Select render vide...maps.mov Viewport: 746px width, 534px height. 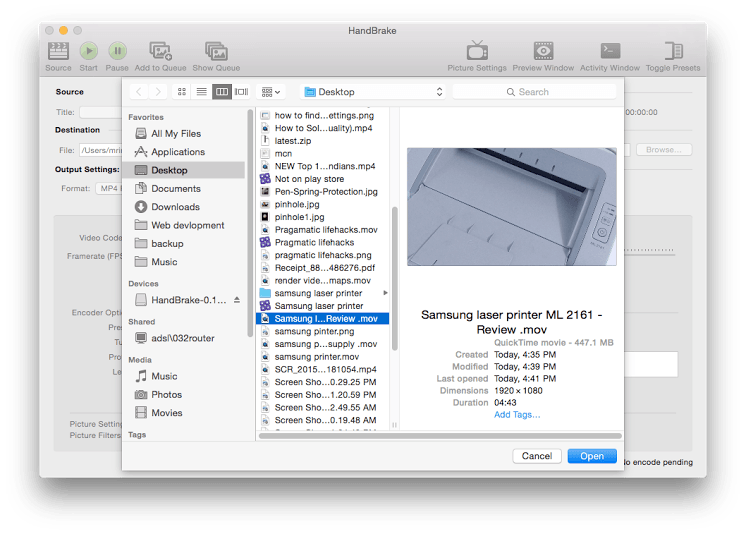click(323, 280)
